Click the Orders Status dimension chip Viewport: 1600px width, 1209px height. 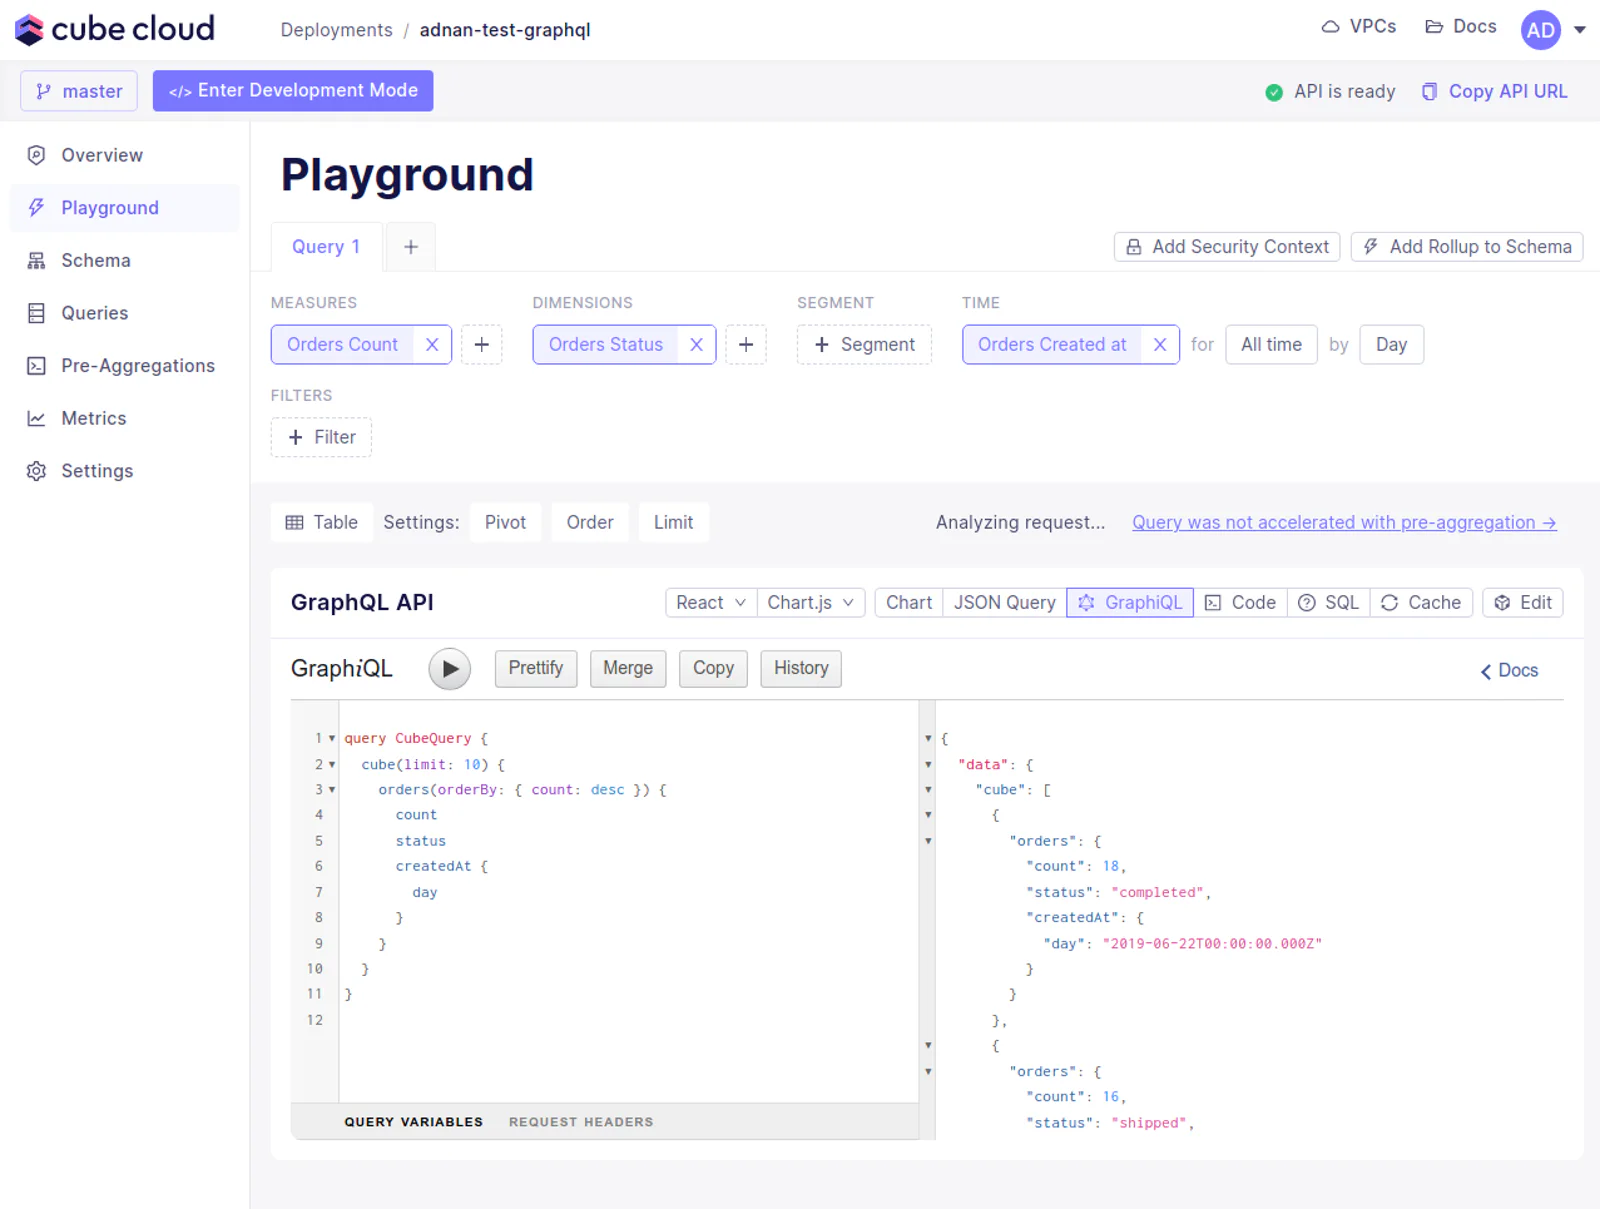click(x=606, y=345)
